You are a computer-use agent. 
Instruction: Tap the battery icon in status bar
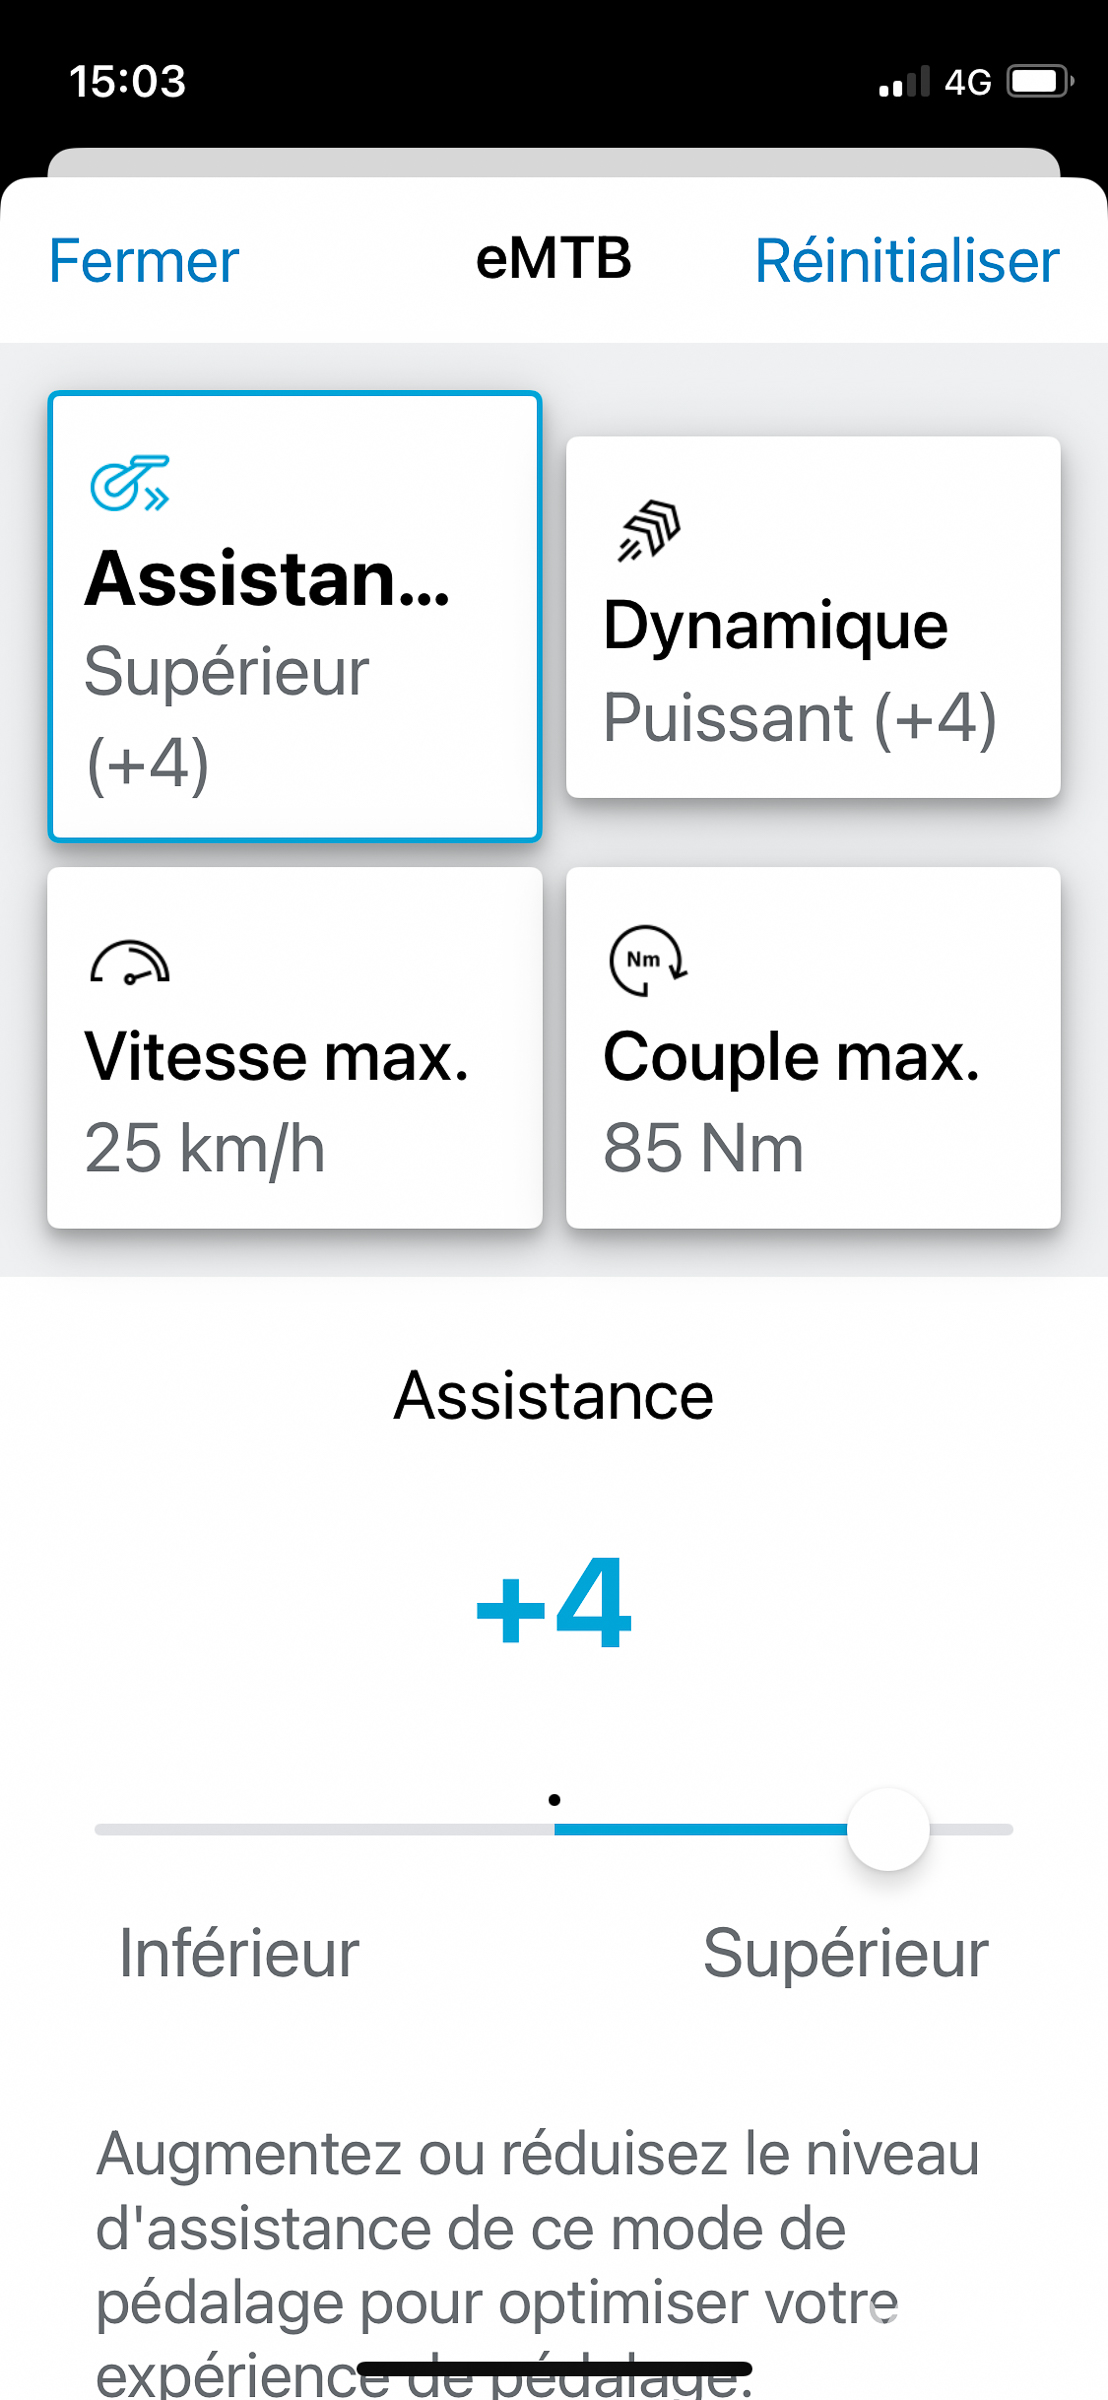(x=1040, y=82)
